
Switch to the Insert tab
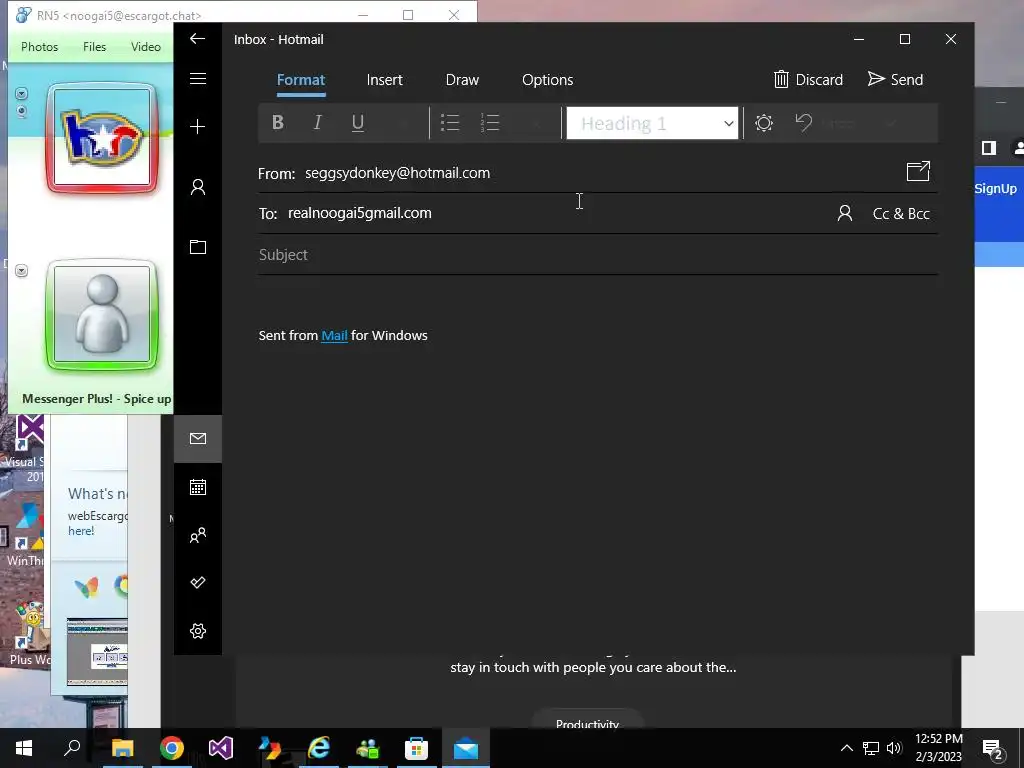point(385,80)
